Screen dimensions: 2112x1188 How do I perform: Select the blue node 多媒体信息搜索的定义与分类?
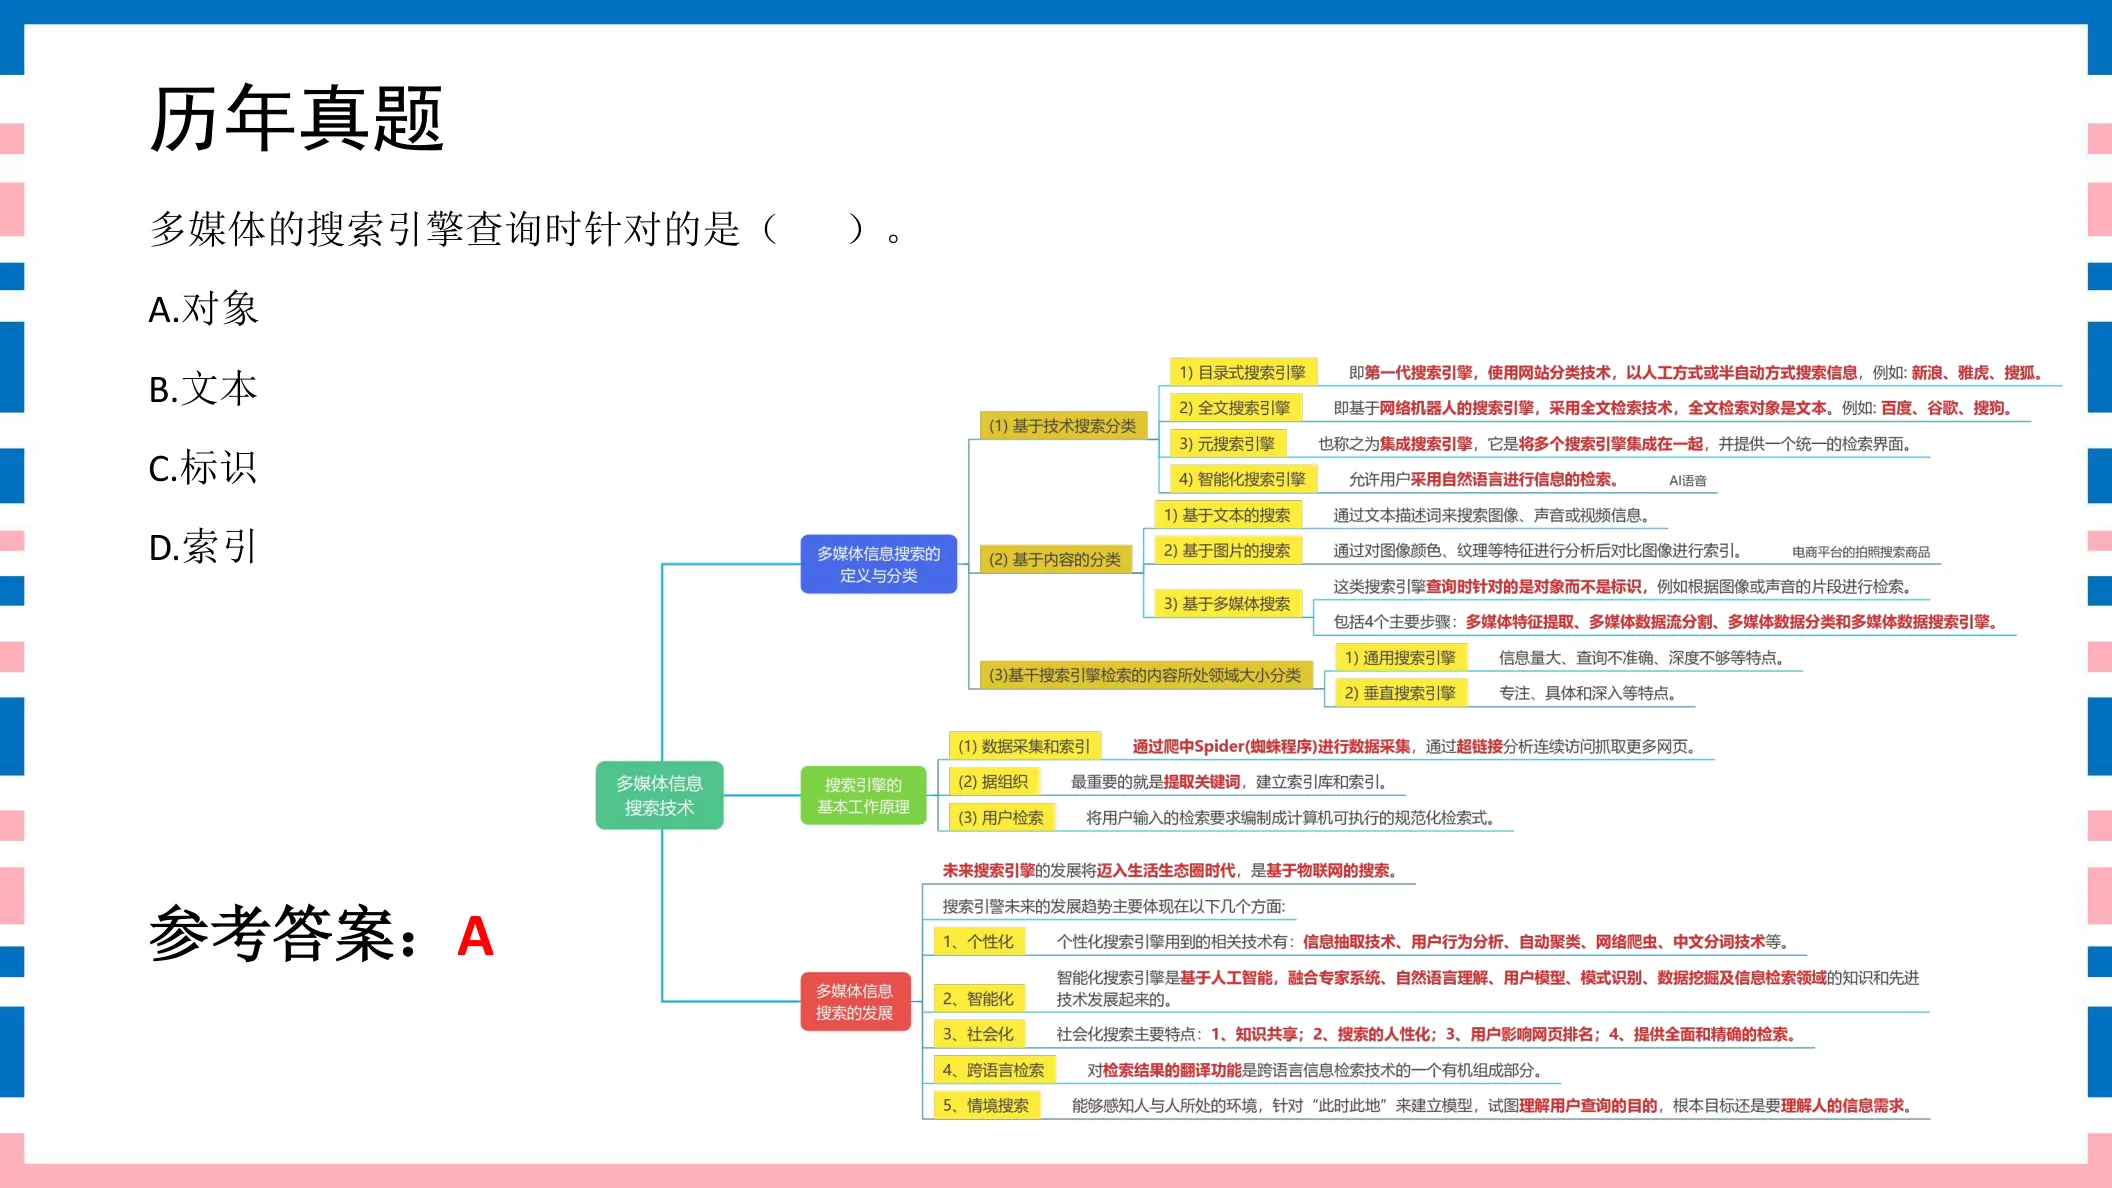(x=878, y=564)
